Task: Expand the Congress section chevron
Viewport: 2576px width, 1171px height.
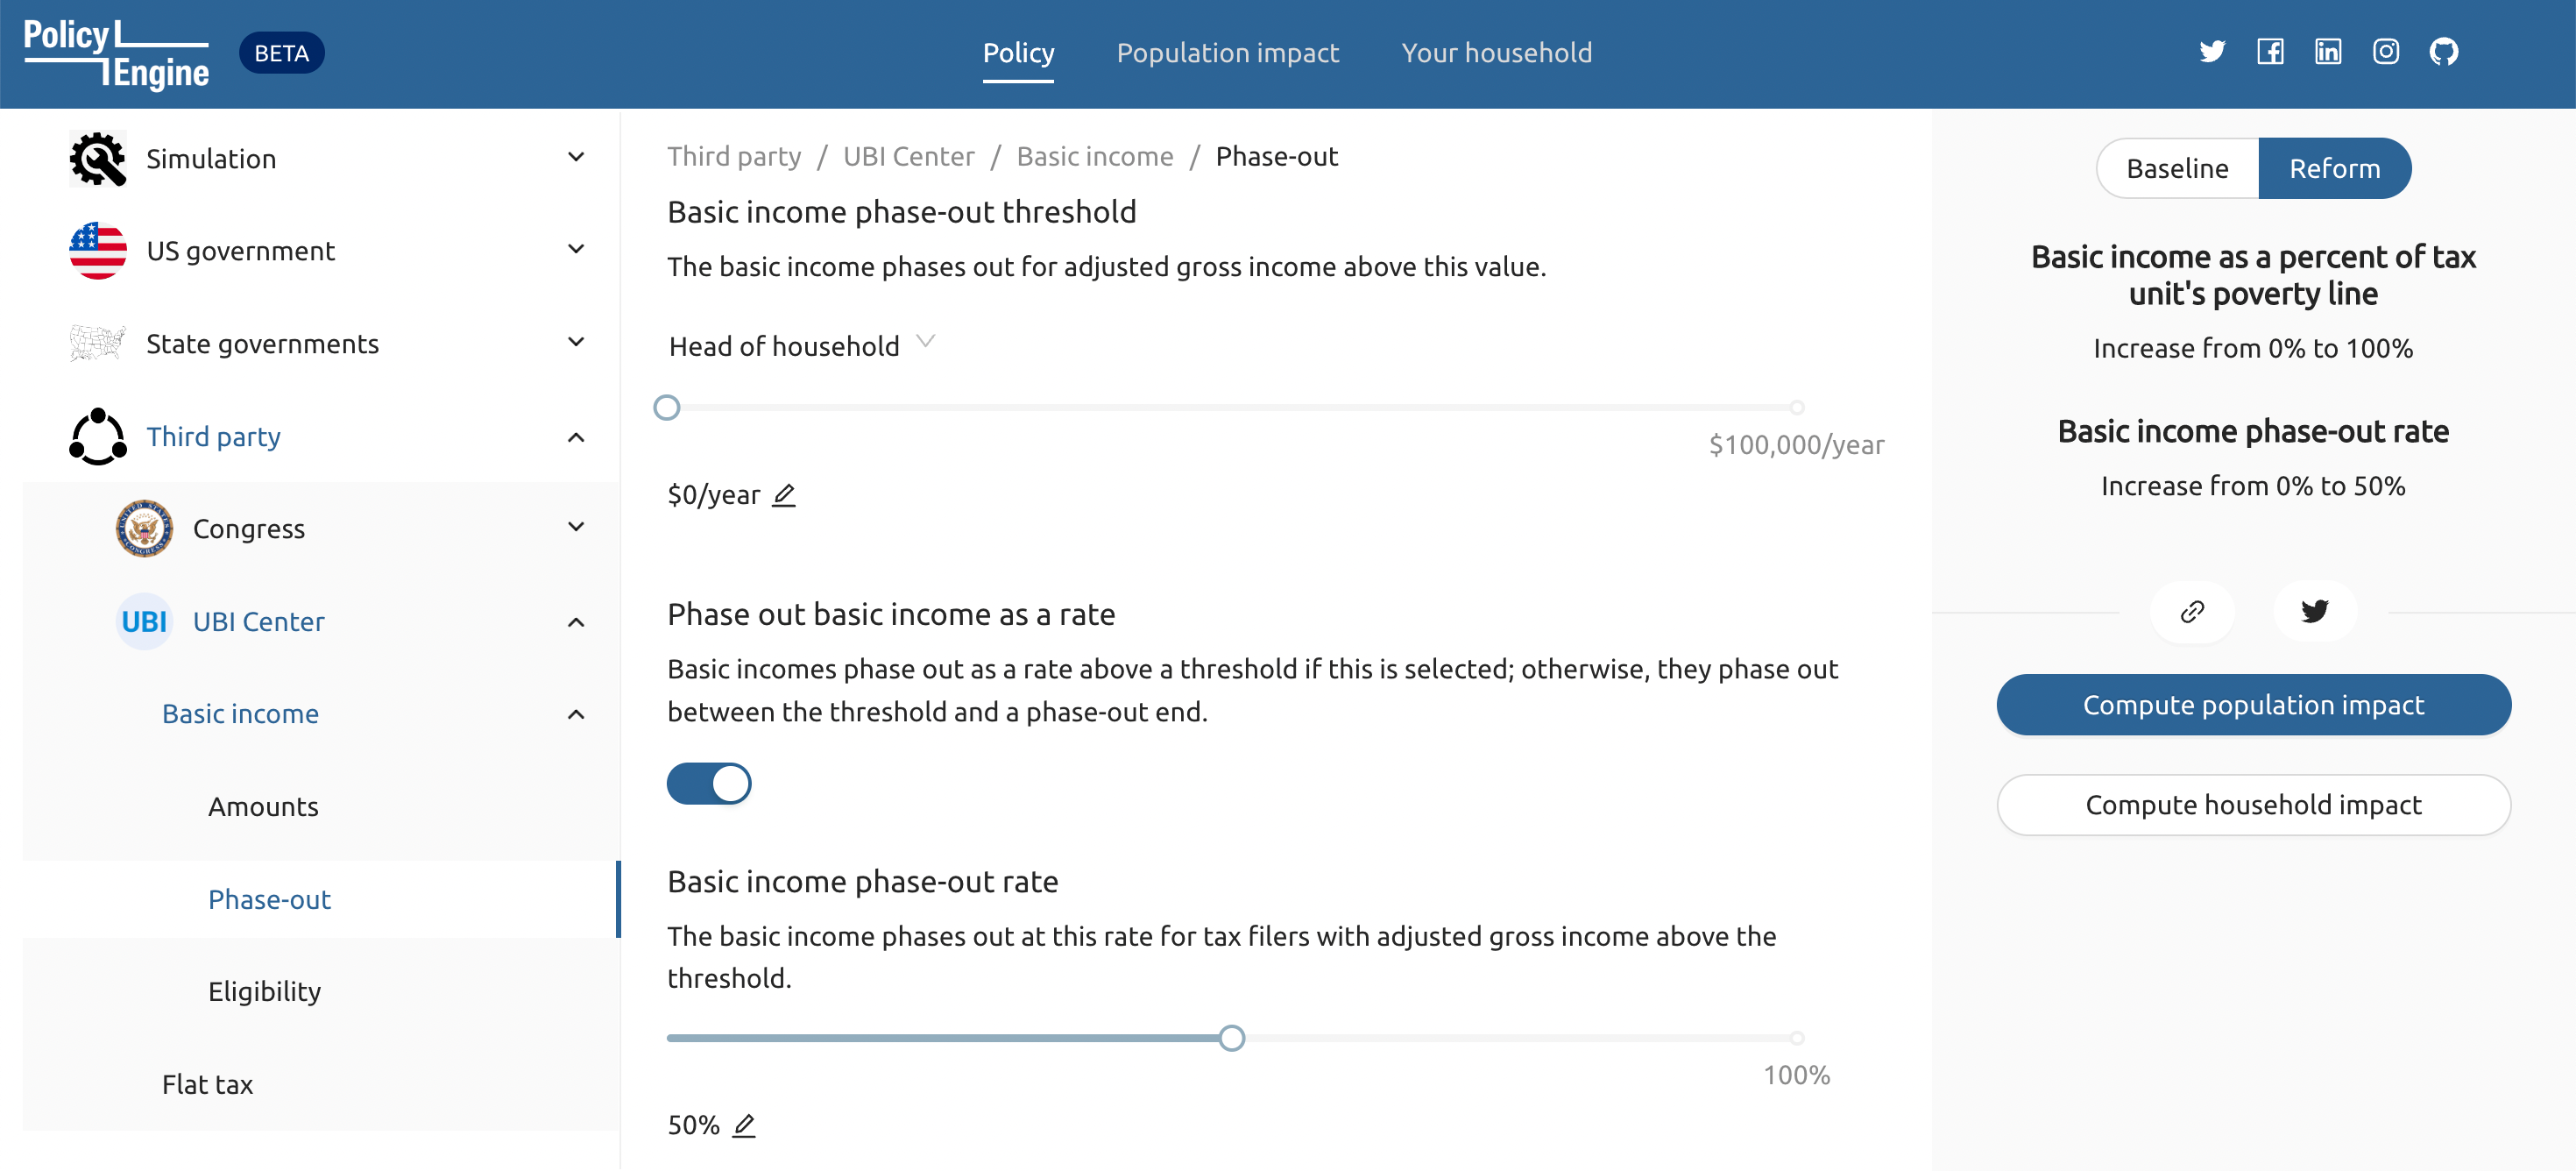Action: (x=576, y=527)
